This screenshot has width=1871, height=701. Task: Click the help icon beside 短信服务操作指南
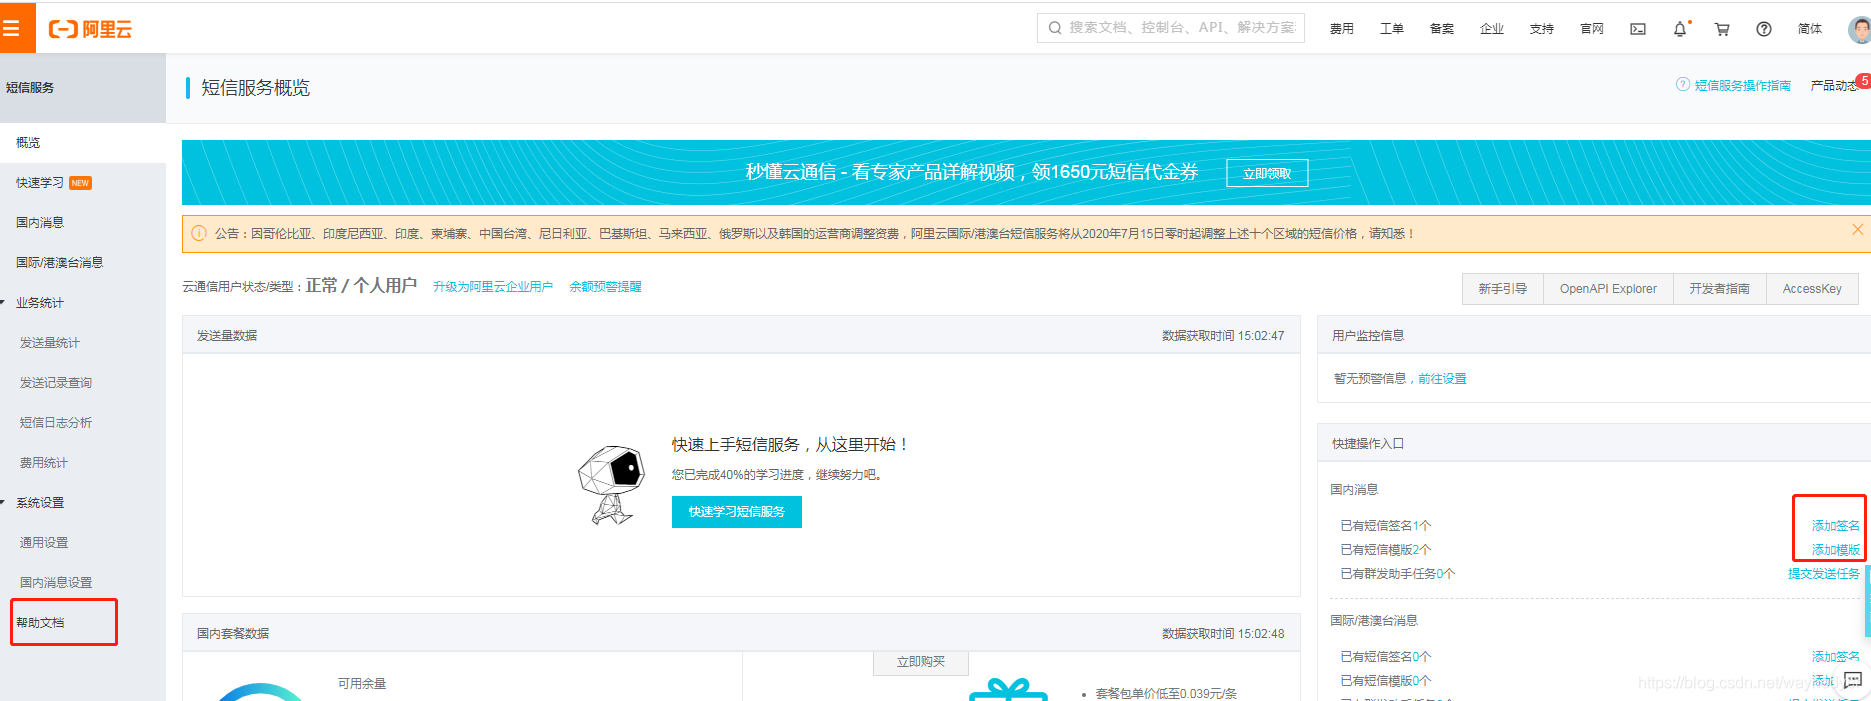pos(1683,85)
